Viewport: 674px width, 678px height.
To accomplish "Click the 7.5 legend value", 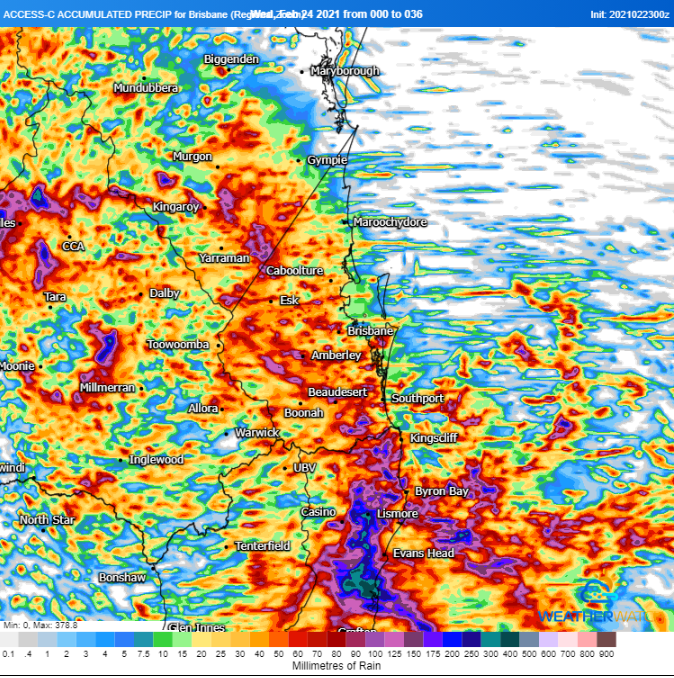I will click(x=144, y=654).
